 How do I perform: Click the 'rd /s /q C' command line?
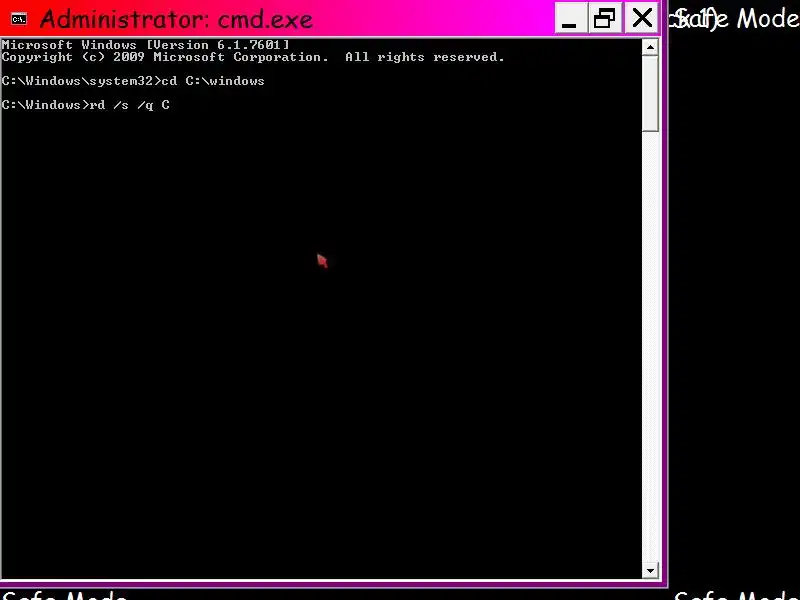[x=86, y=105]
